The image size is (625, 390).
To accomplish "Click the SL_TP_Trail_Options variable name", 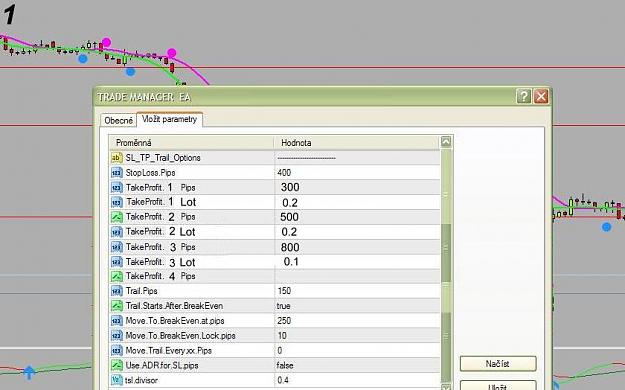I will tap(163, 158).
